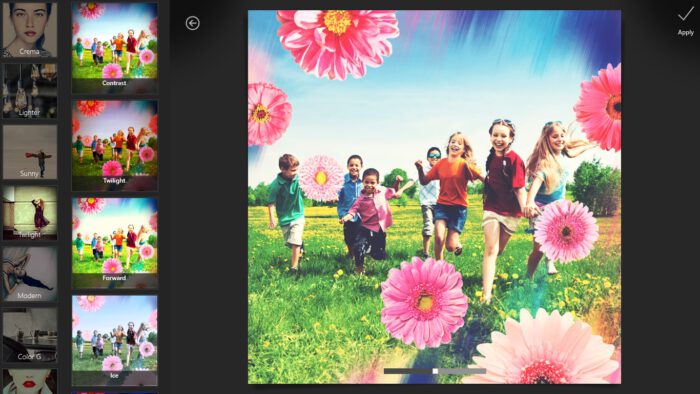Open the Crema filter category
The height and width of the screenshot is (394, 700).
pyautogui.click(x=30, y=29)
